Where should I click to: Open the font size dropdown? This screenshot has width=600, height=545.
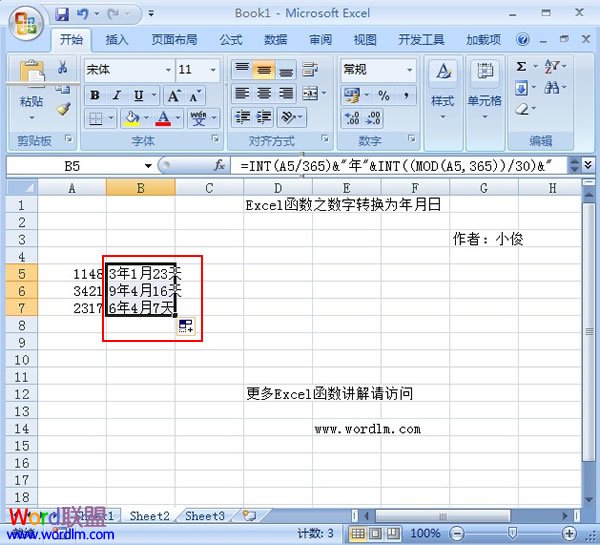coord(213,70)
